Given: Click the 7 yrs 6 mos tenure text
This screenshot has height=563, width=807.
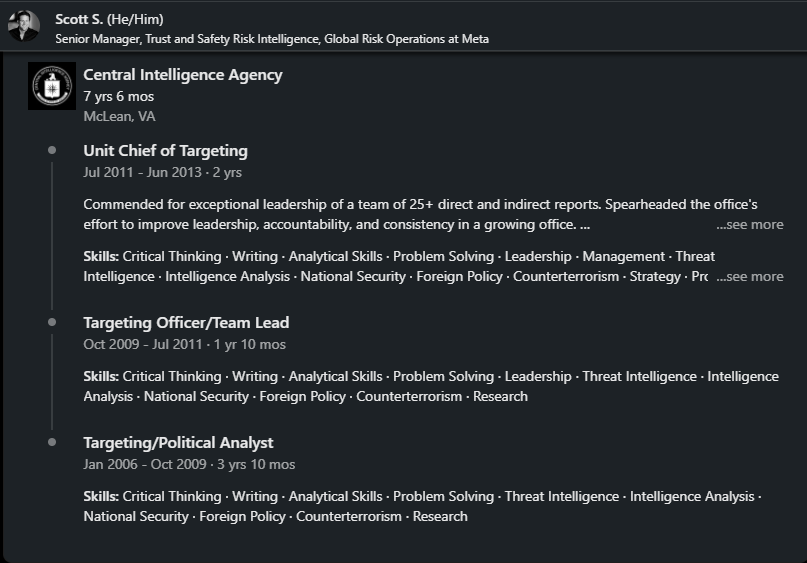Looking at the screenshot, I should (x=118, y=96).
